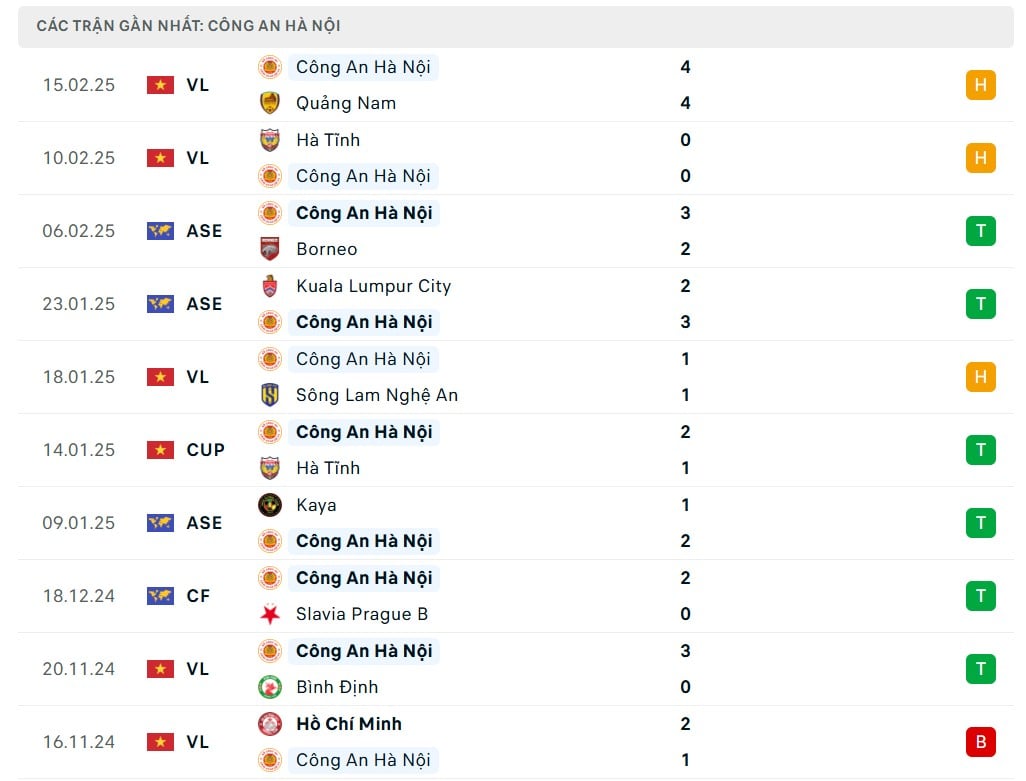Open the Kuala Lumpur City team name
This screenshot has width=1026, height=781.
(373, 286)
